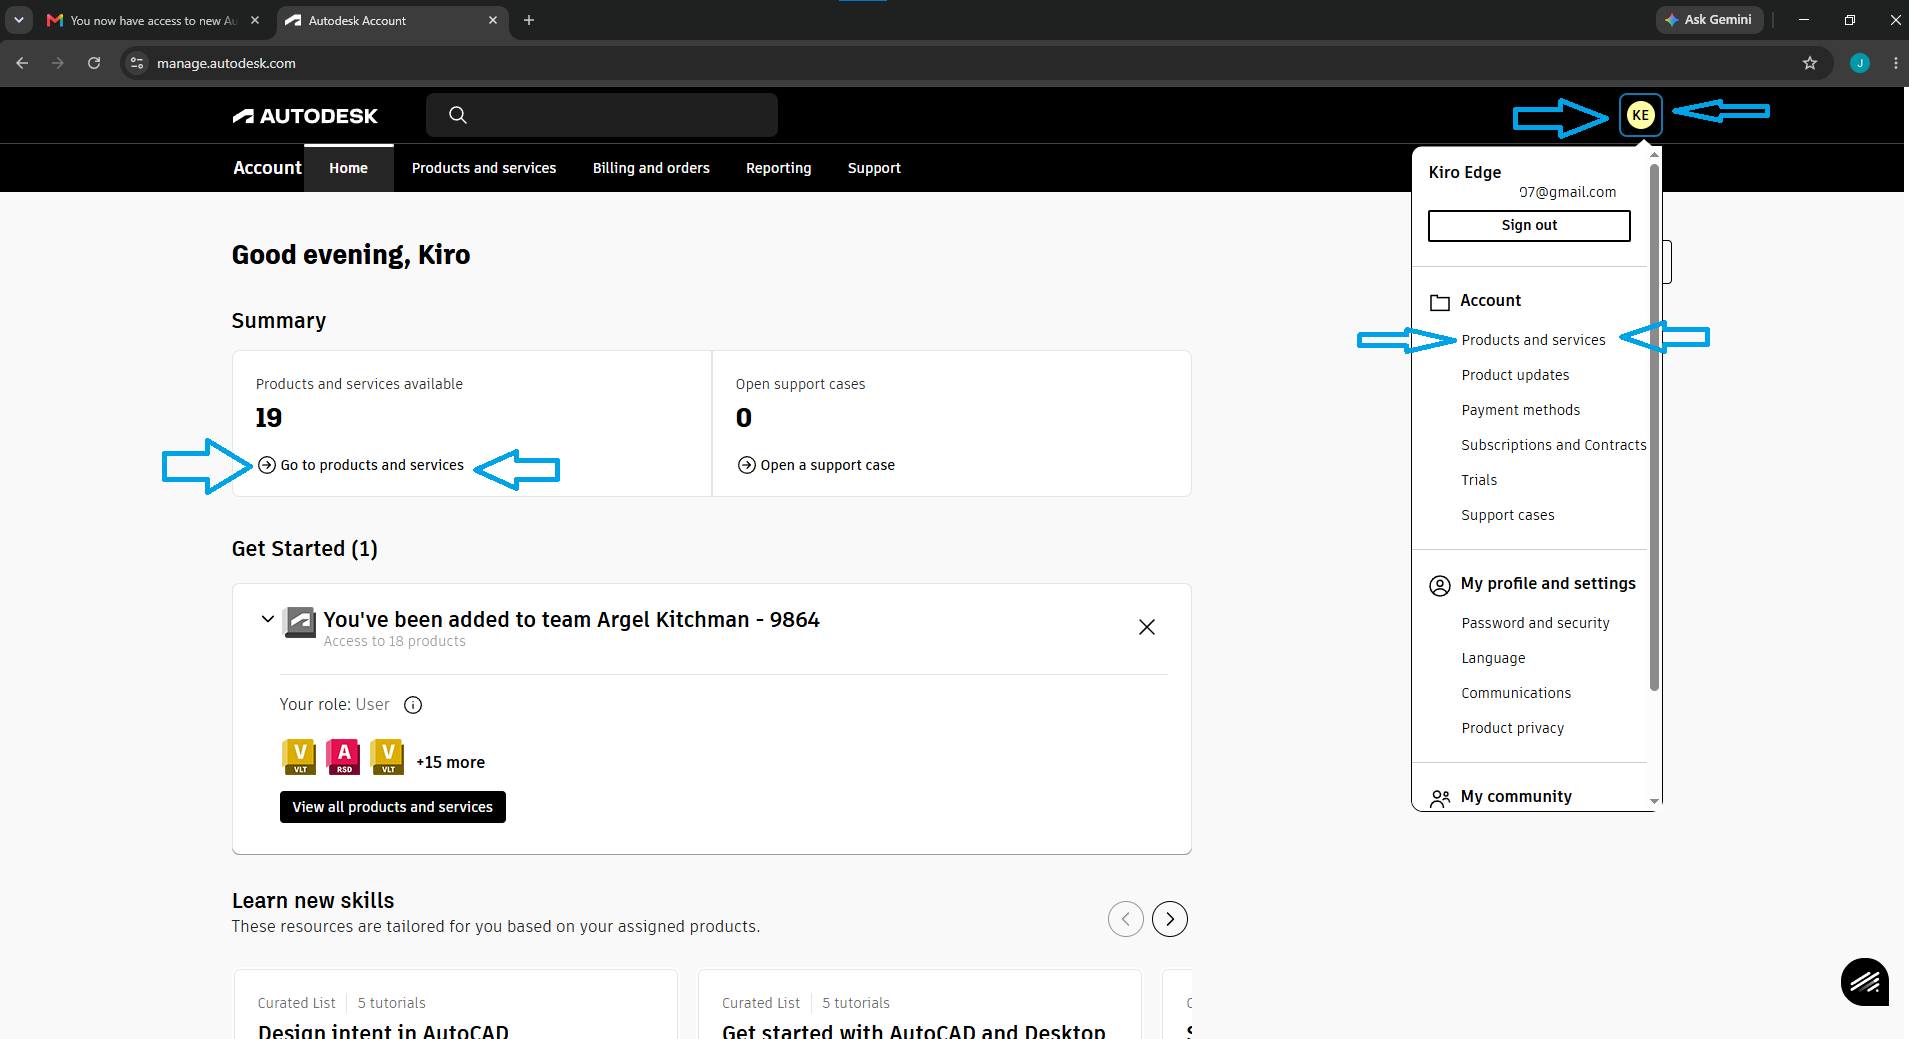1909x1039 pixels.
Task: Open the Chrome profile J avatar
Action: 1860,63
